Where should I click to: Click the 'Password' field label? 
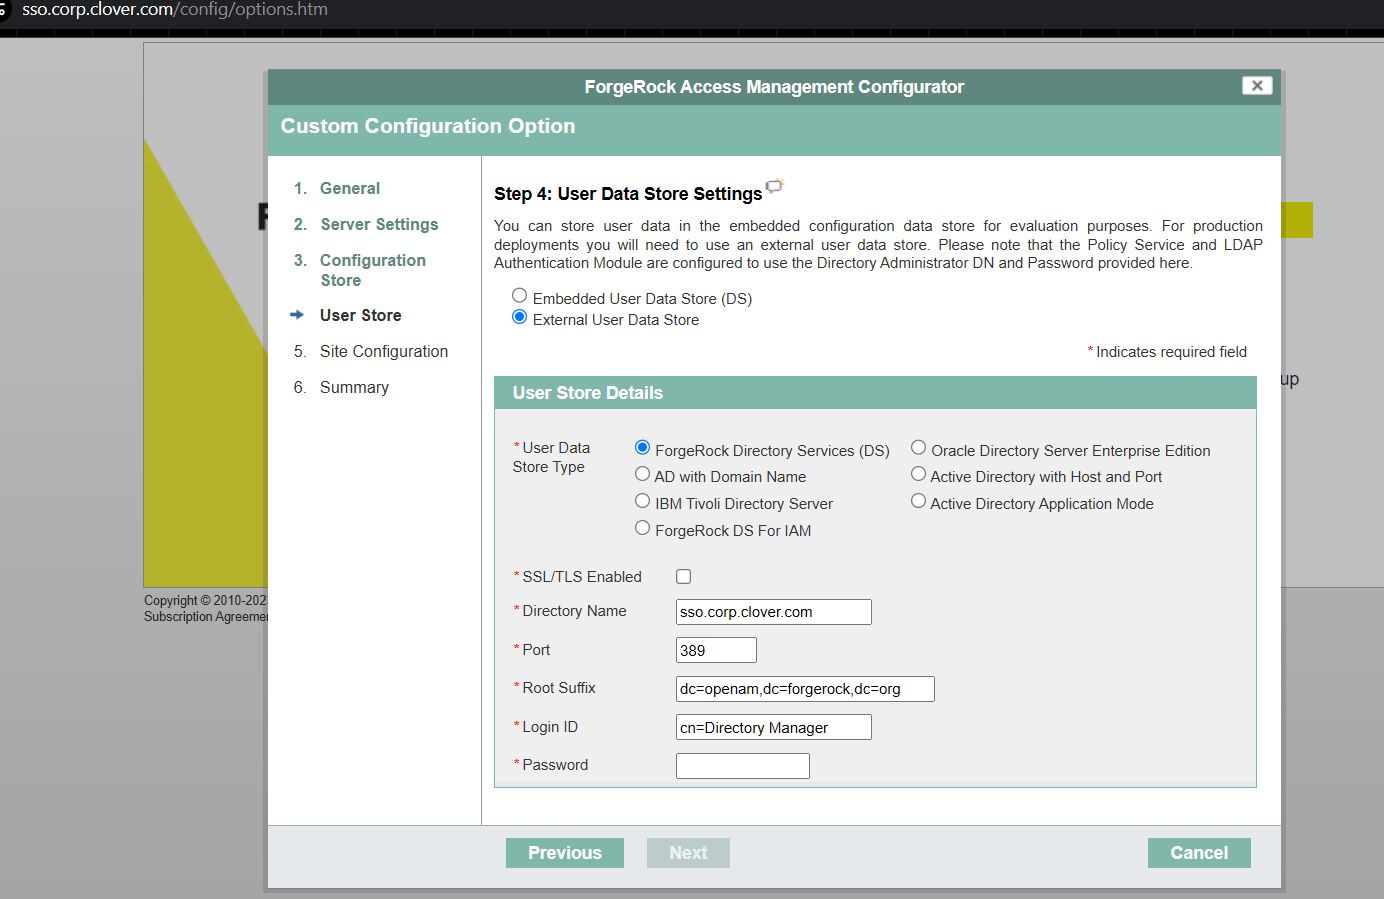point(551,765)
